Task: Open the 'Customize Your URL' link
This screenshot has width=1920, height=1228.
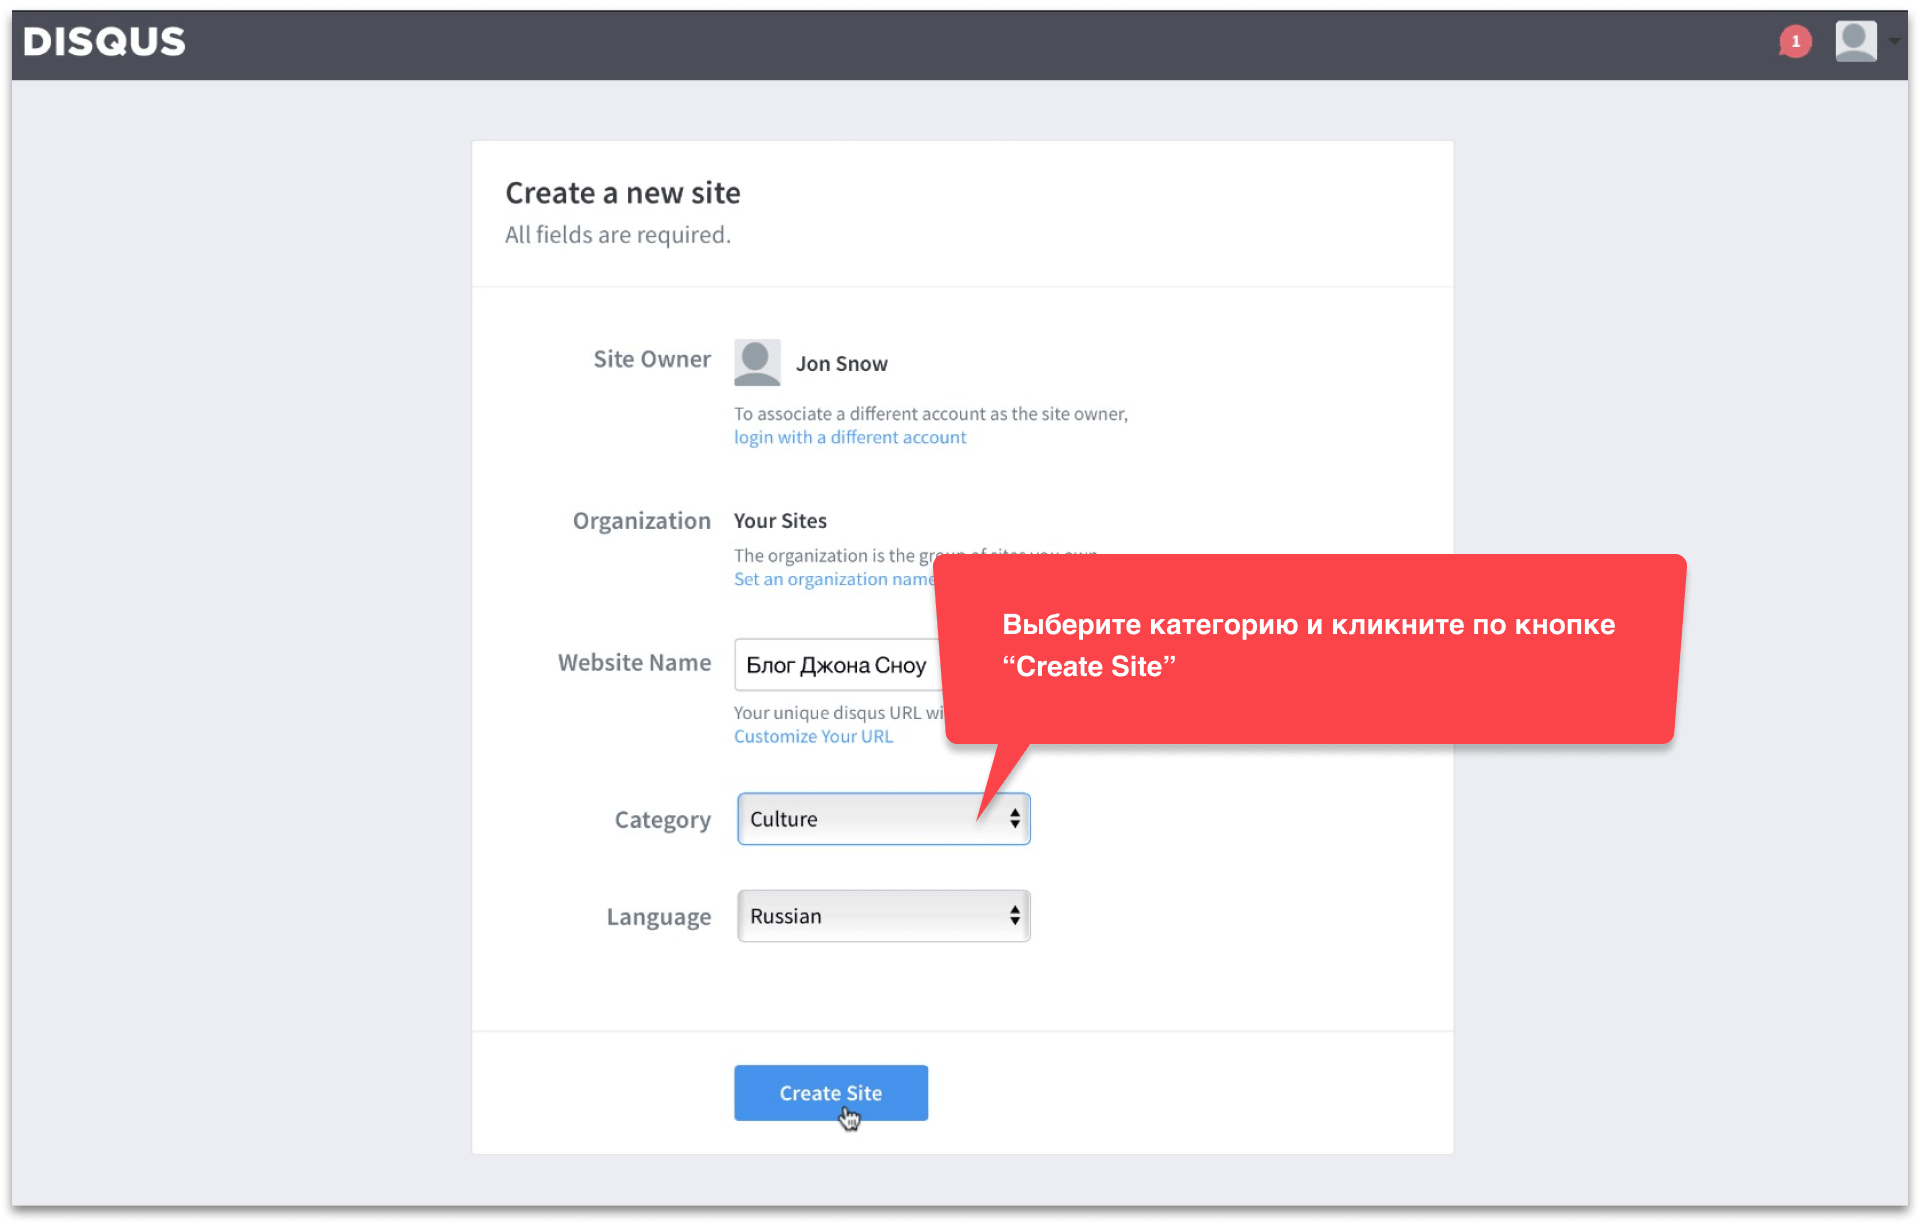Action: coord(813,736)
